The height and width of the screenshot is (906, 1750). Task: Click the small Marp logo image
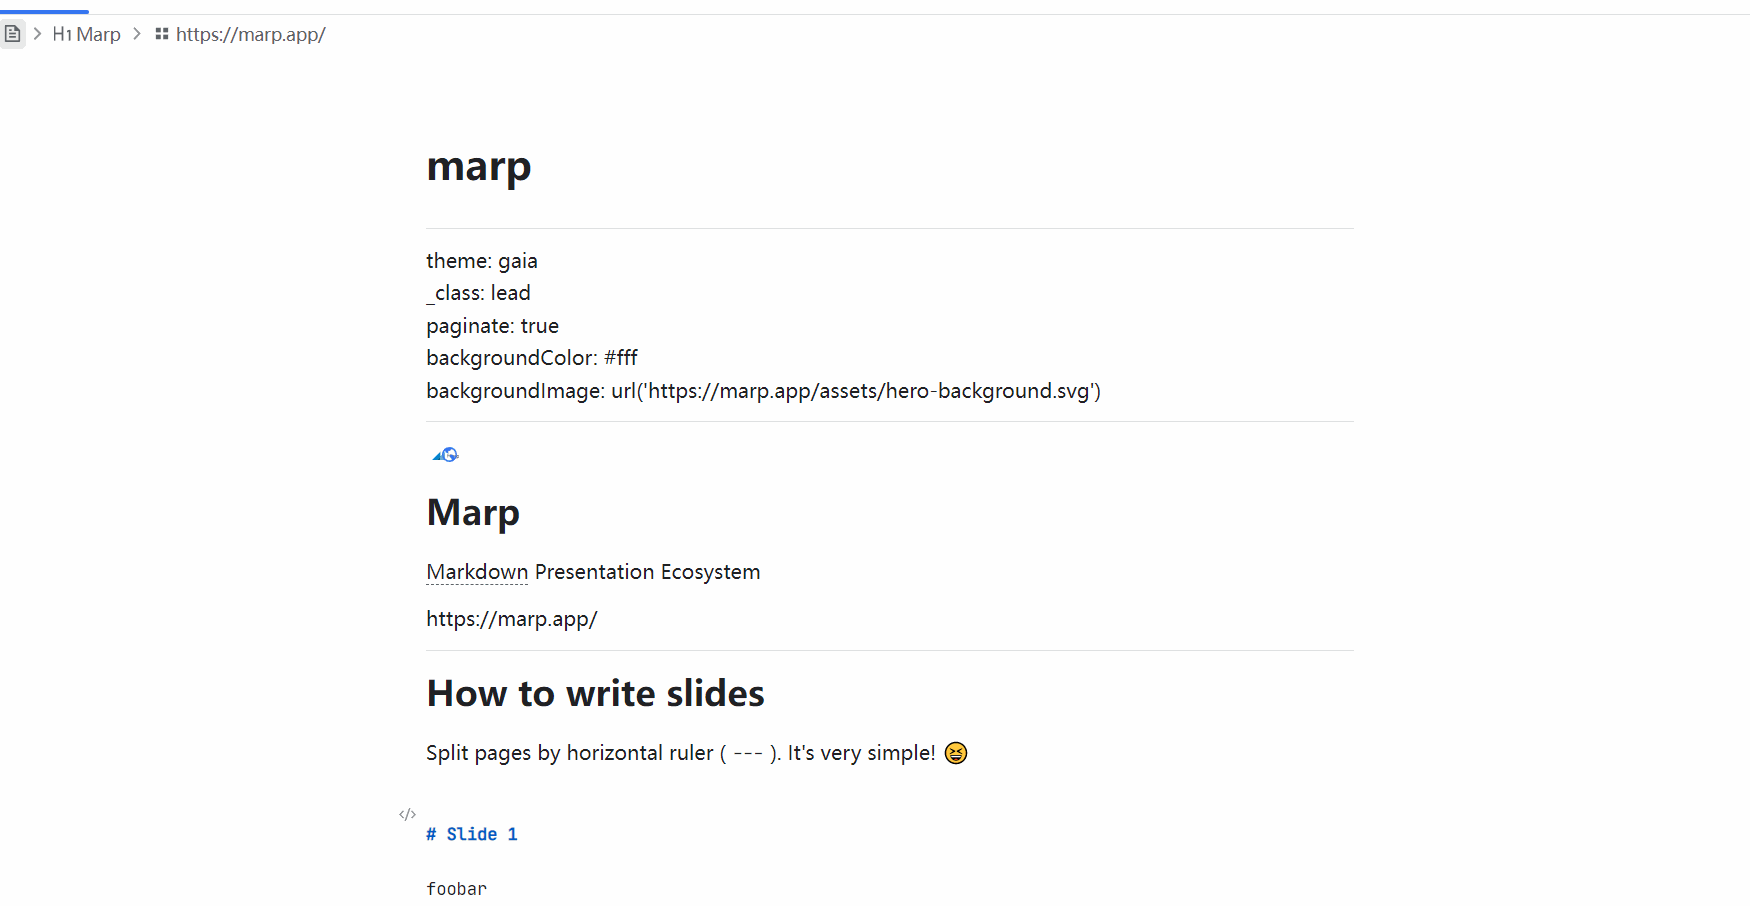point(446,455)
